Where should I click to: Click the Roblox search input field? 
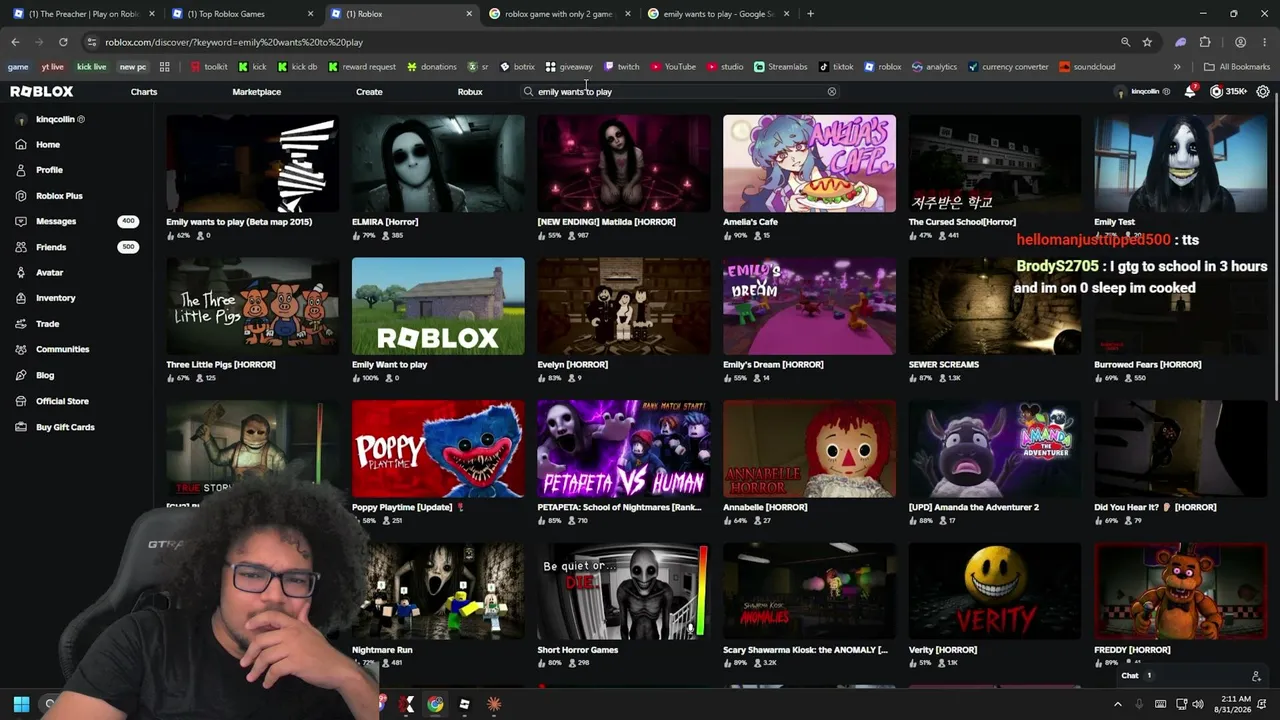(x=680, y=91)
